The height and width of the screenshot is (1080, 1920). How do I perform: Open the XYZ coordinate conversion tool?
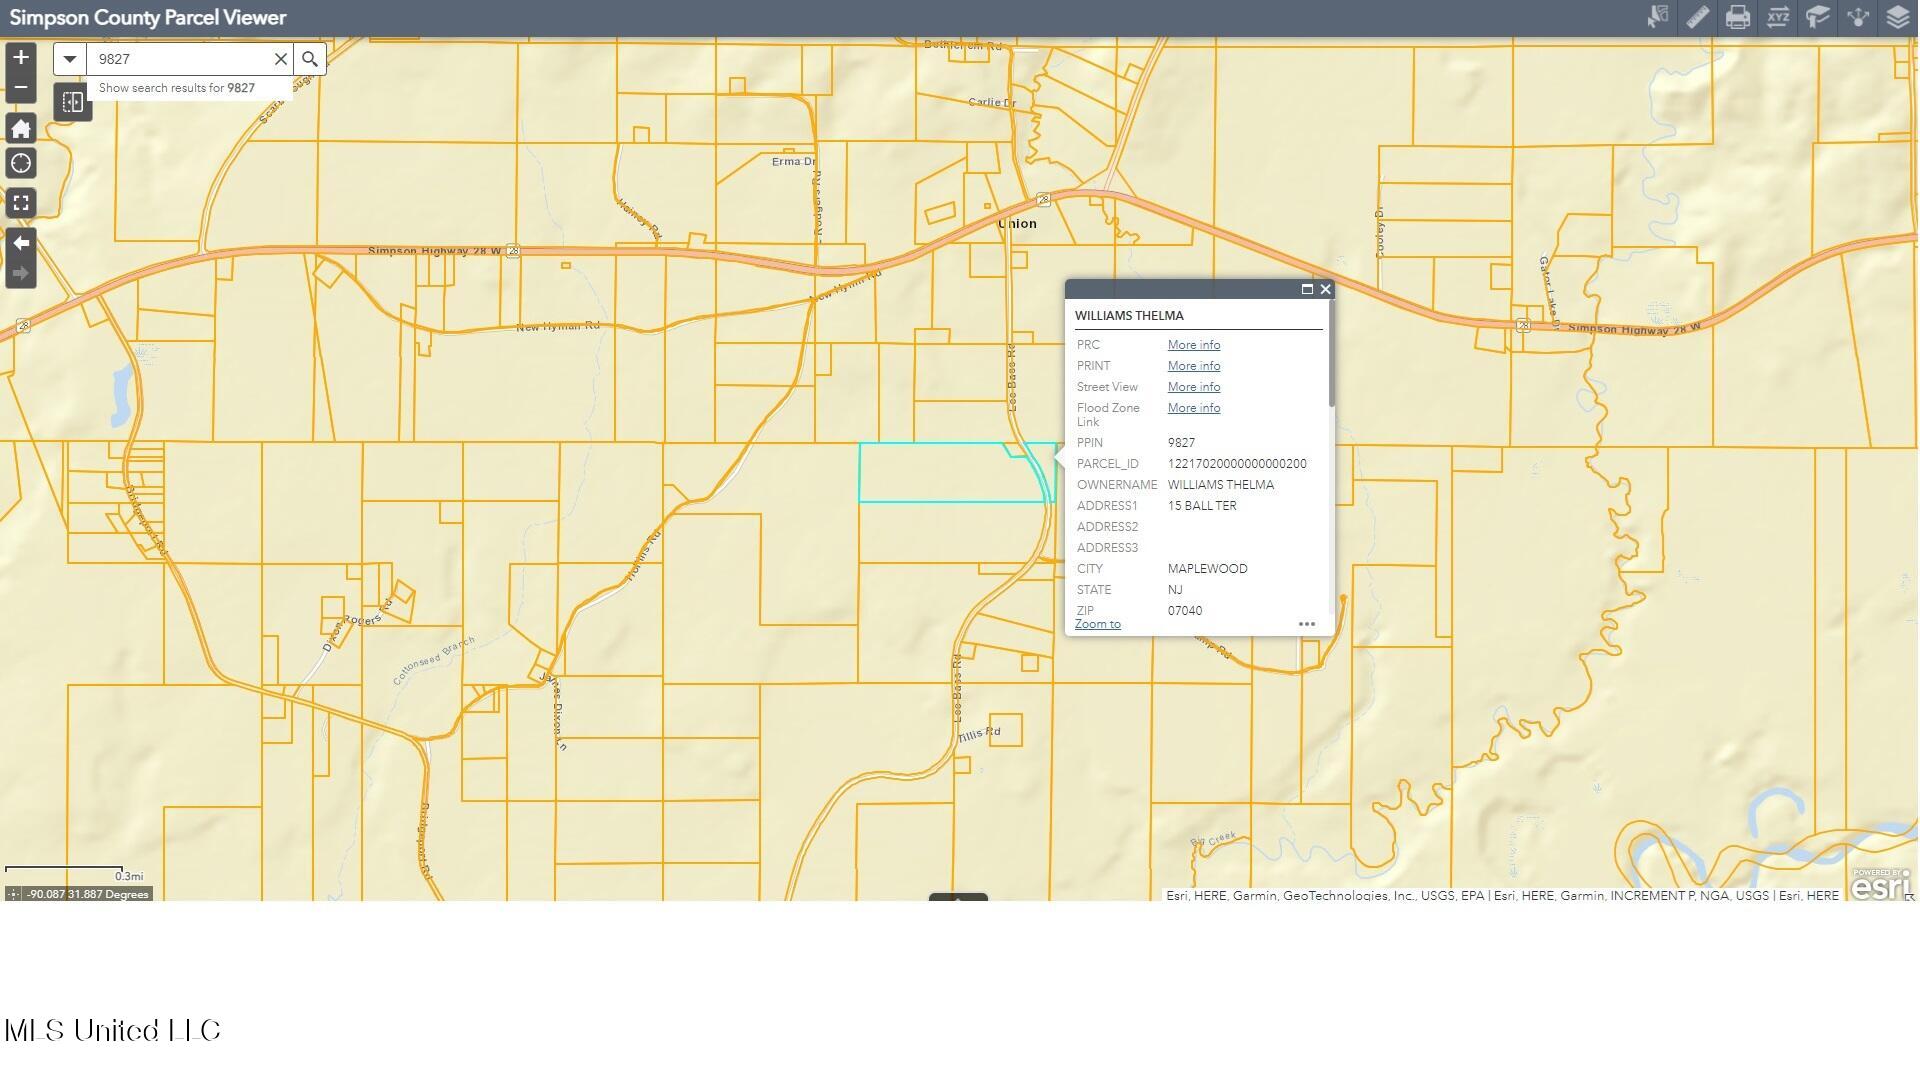point(1777,17)
